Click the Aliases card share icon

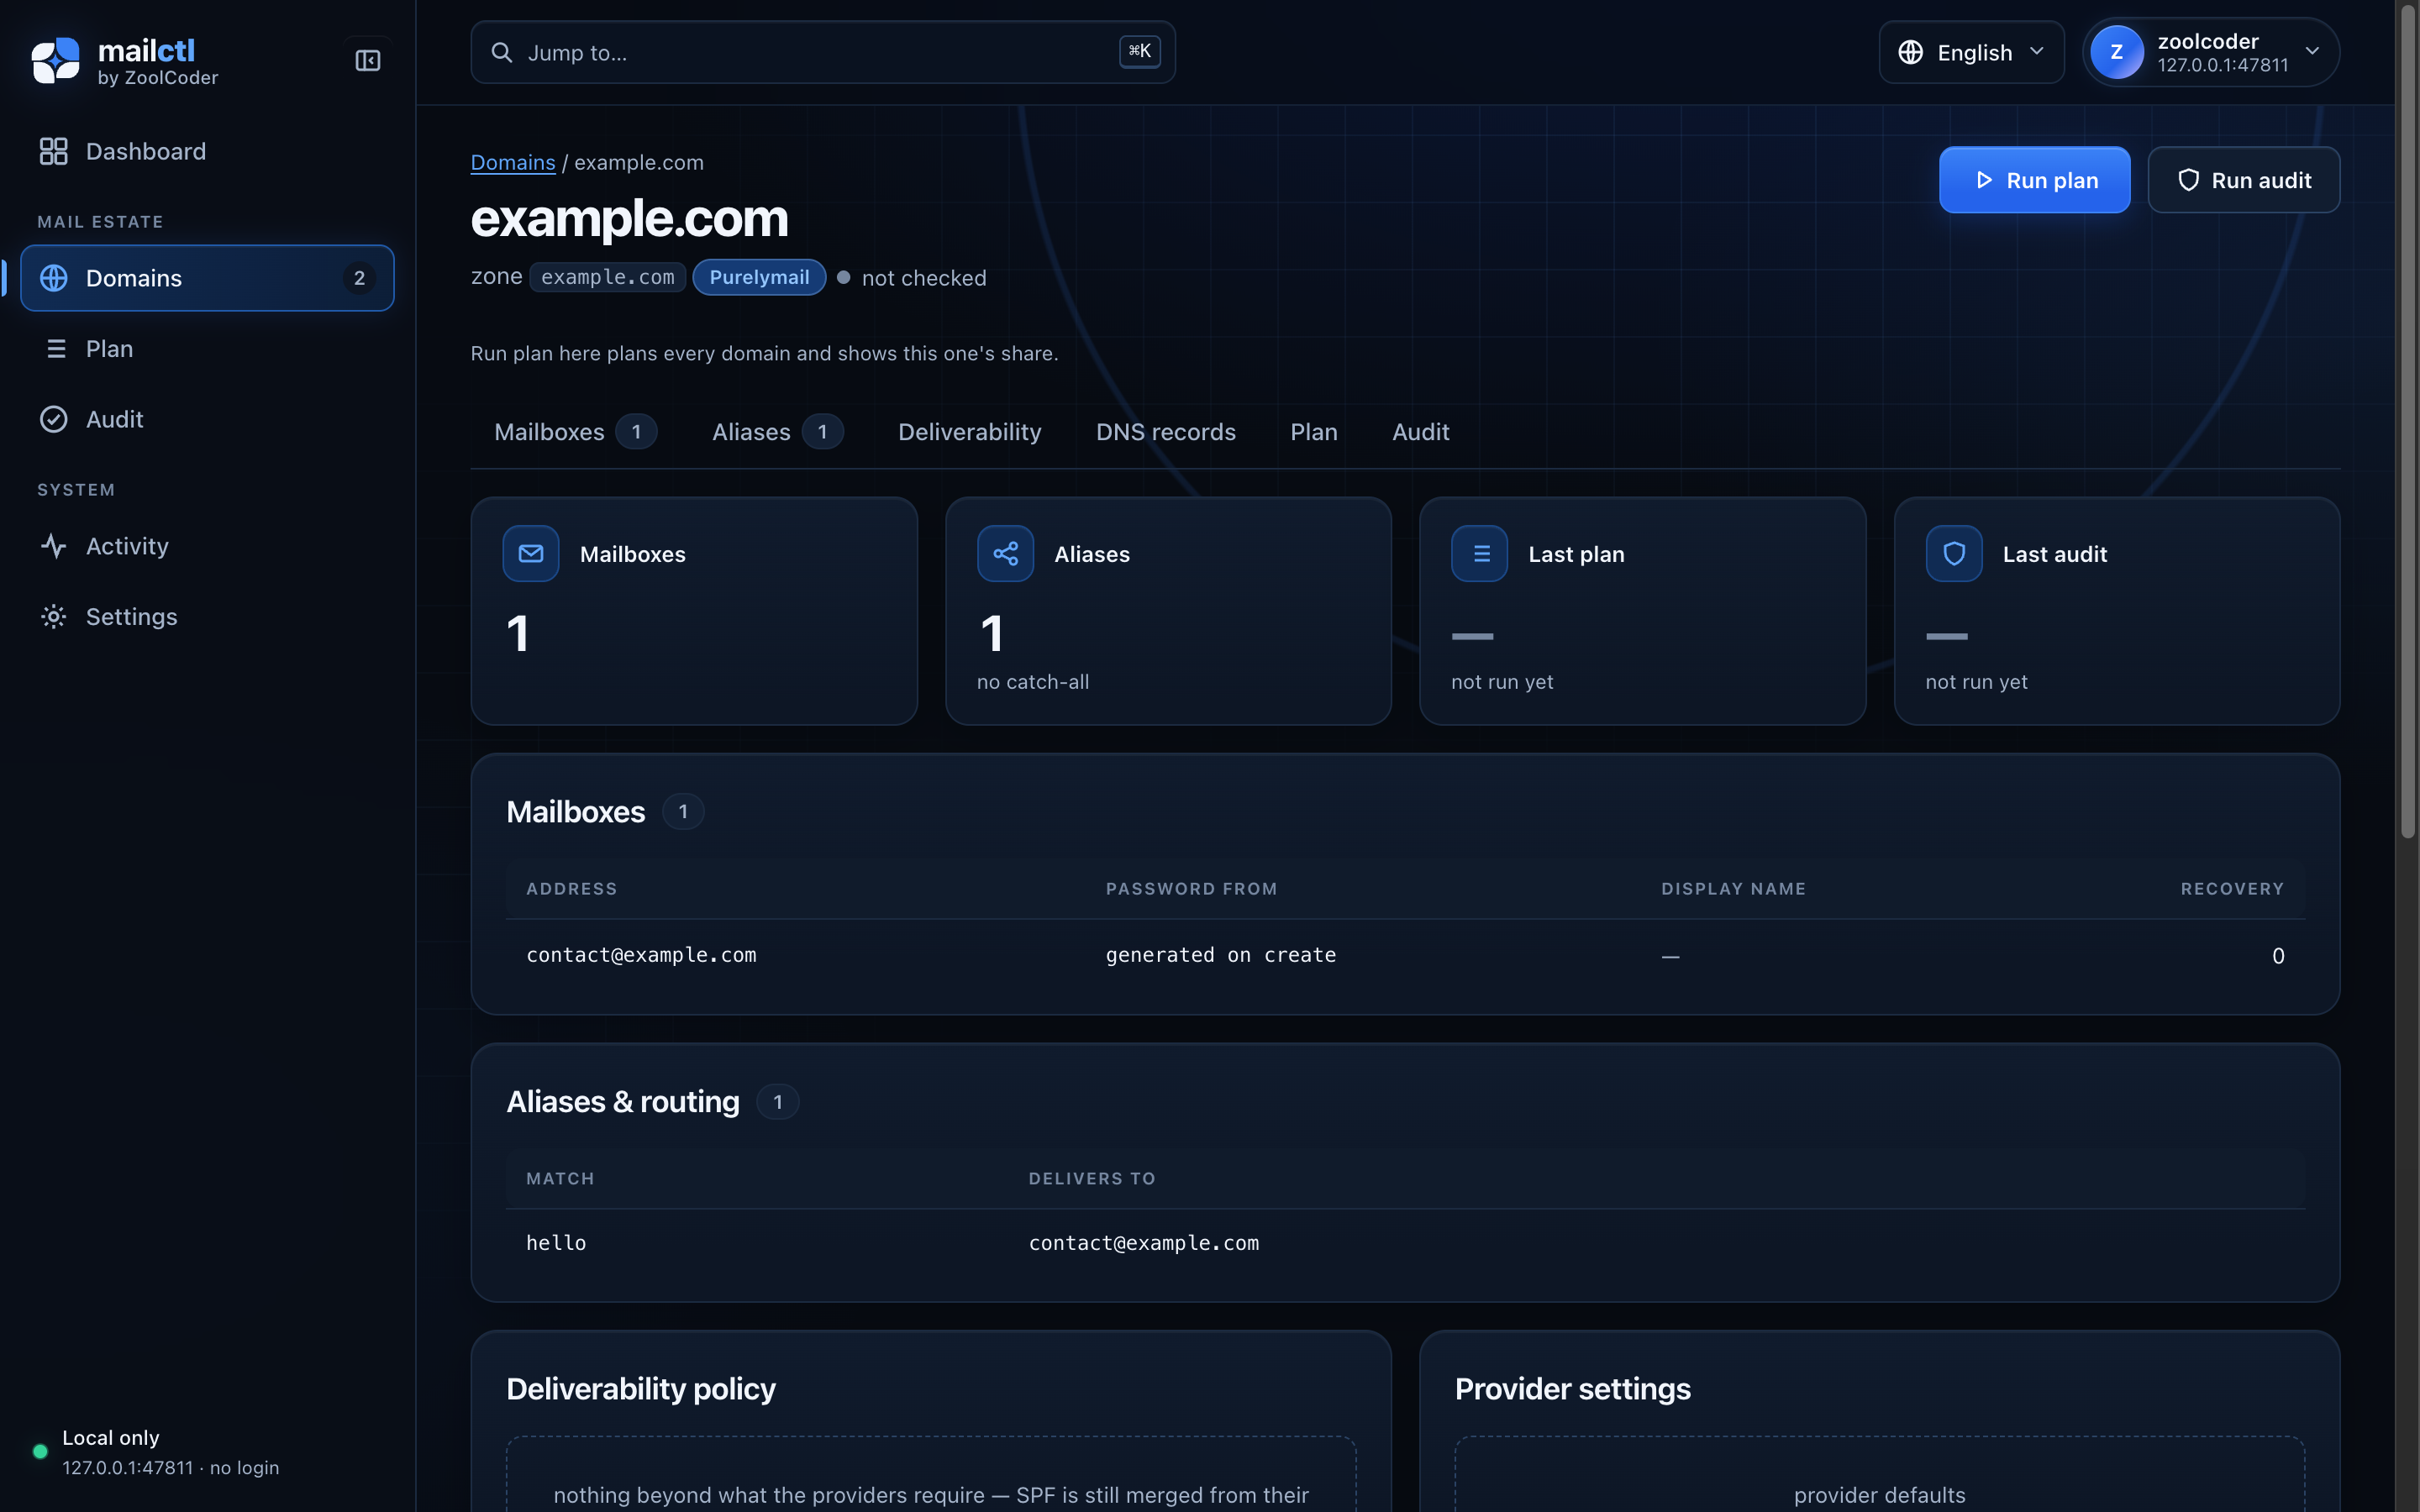click(x=1005, y=553)
